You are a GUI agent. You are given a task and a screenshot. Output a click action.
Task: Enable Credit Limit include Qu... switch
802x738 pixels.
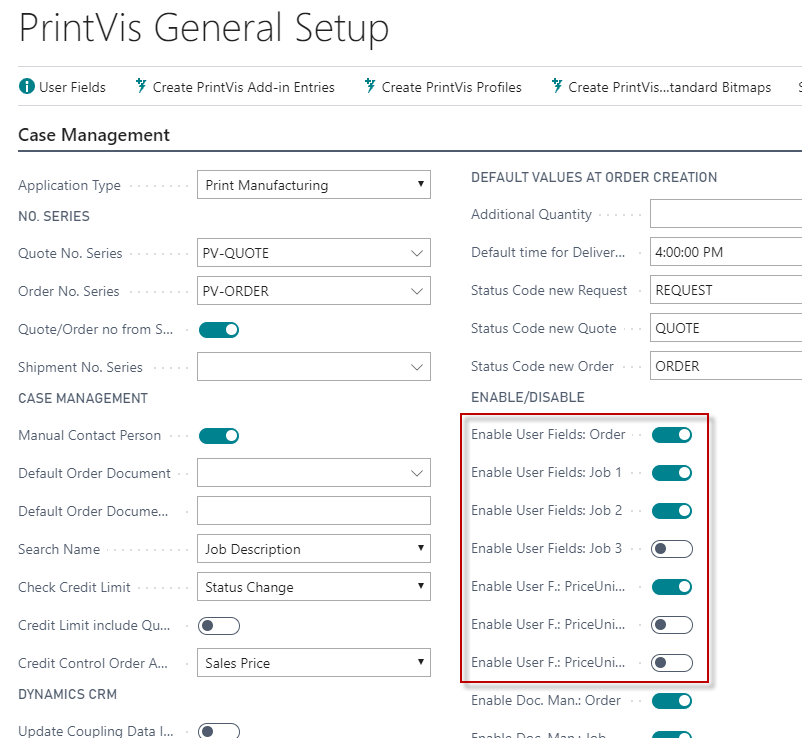pyautogui.click(x=219, y=625)
